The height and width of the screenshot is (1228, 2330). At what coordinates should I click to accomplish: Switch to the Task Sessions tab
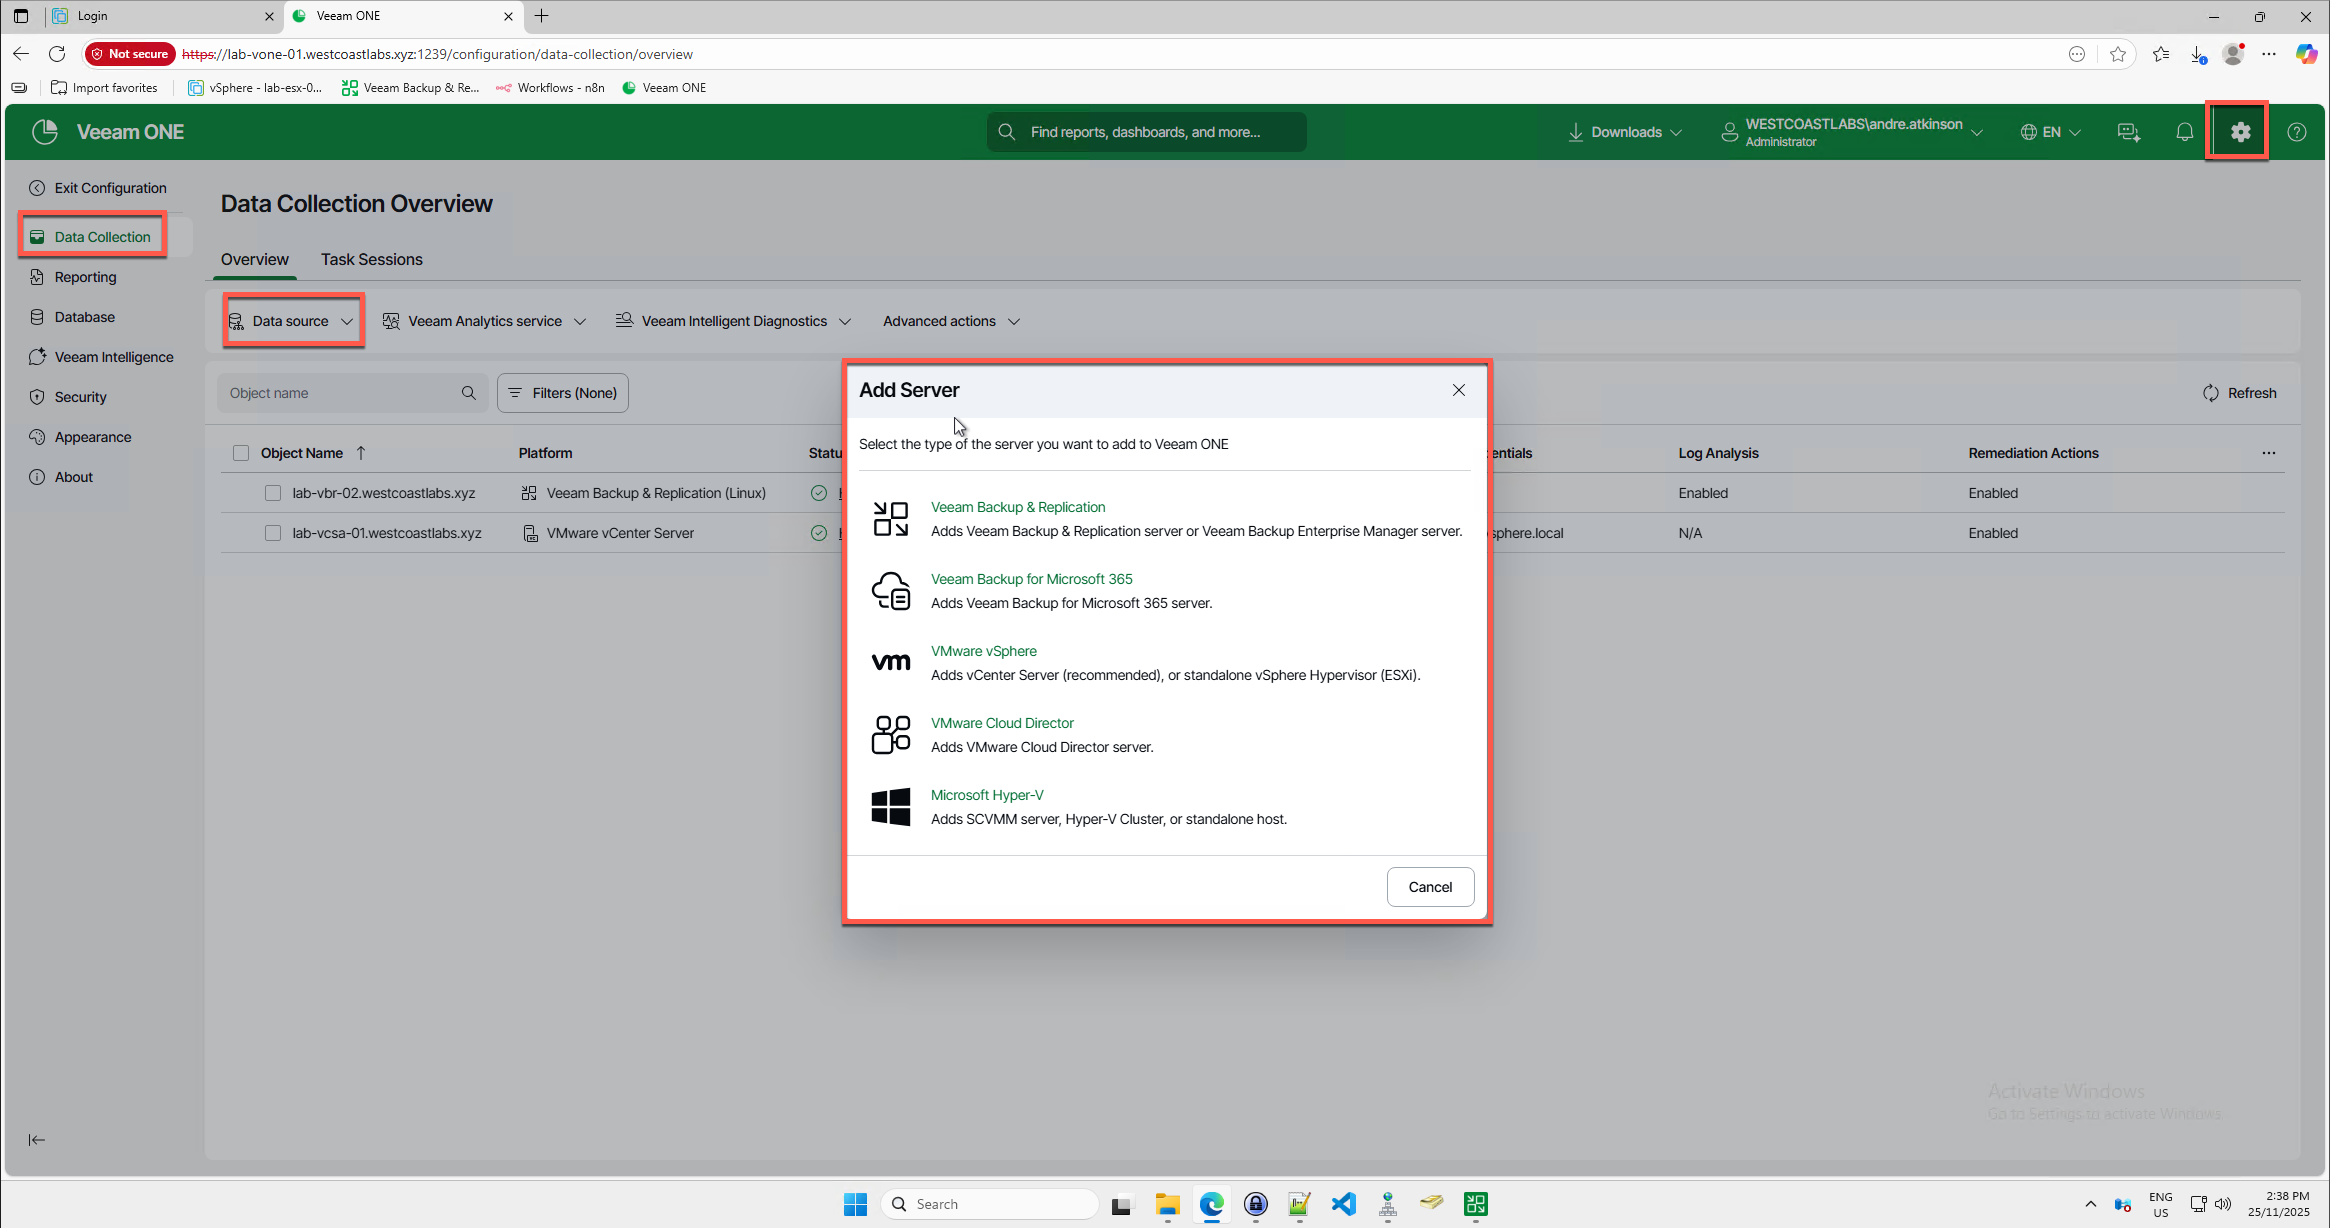click(371, 259)
